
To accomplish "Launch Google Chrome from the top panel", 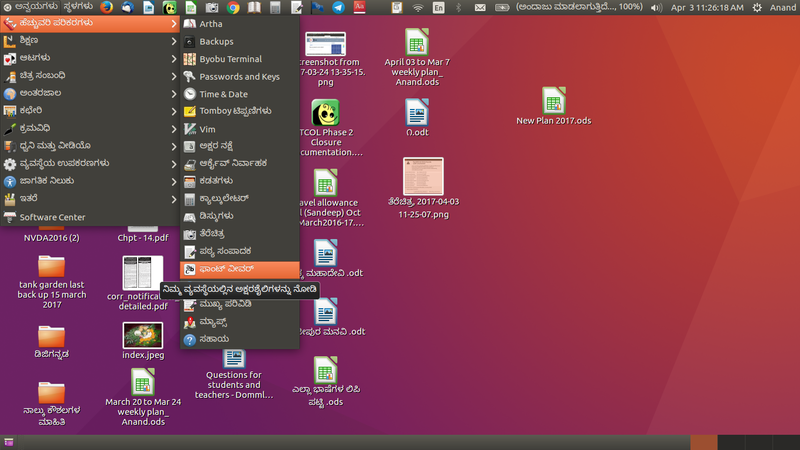I will (233, 7).
